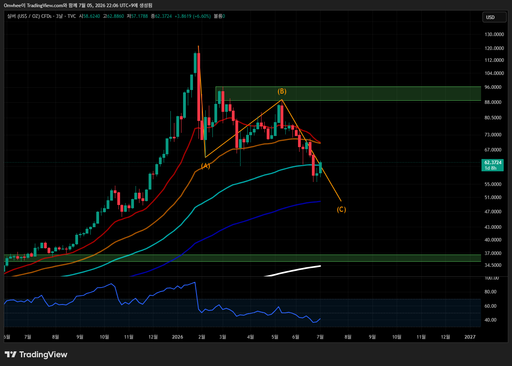The image size is (512, 366).
Task: Click the 6월 time axis label
Action: coord(295,337)
